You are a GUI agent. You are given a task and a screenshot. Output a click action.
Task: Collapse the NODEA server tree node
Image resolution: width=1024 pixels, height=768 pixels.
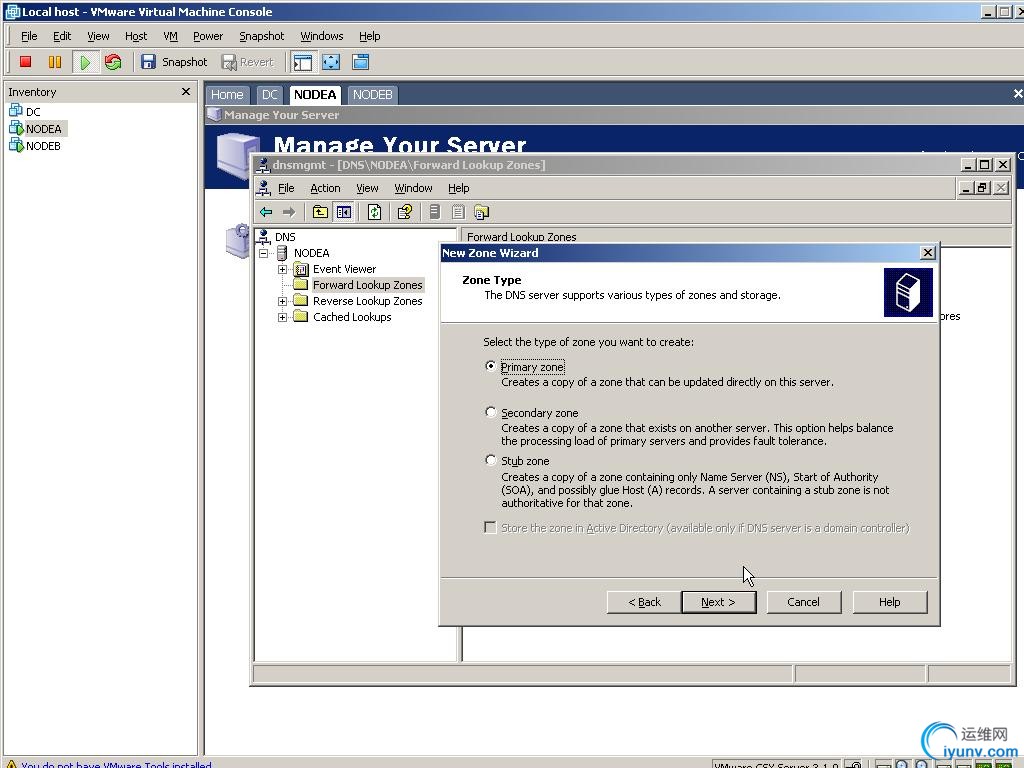[x=263, y=253]
